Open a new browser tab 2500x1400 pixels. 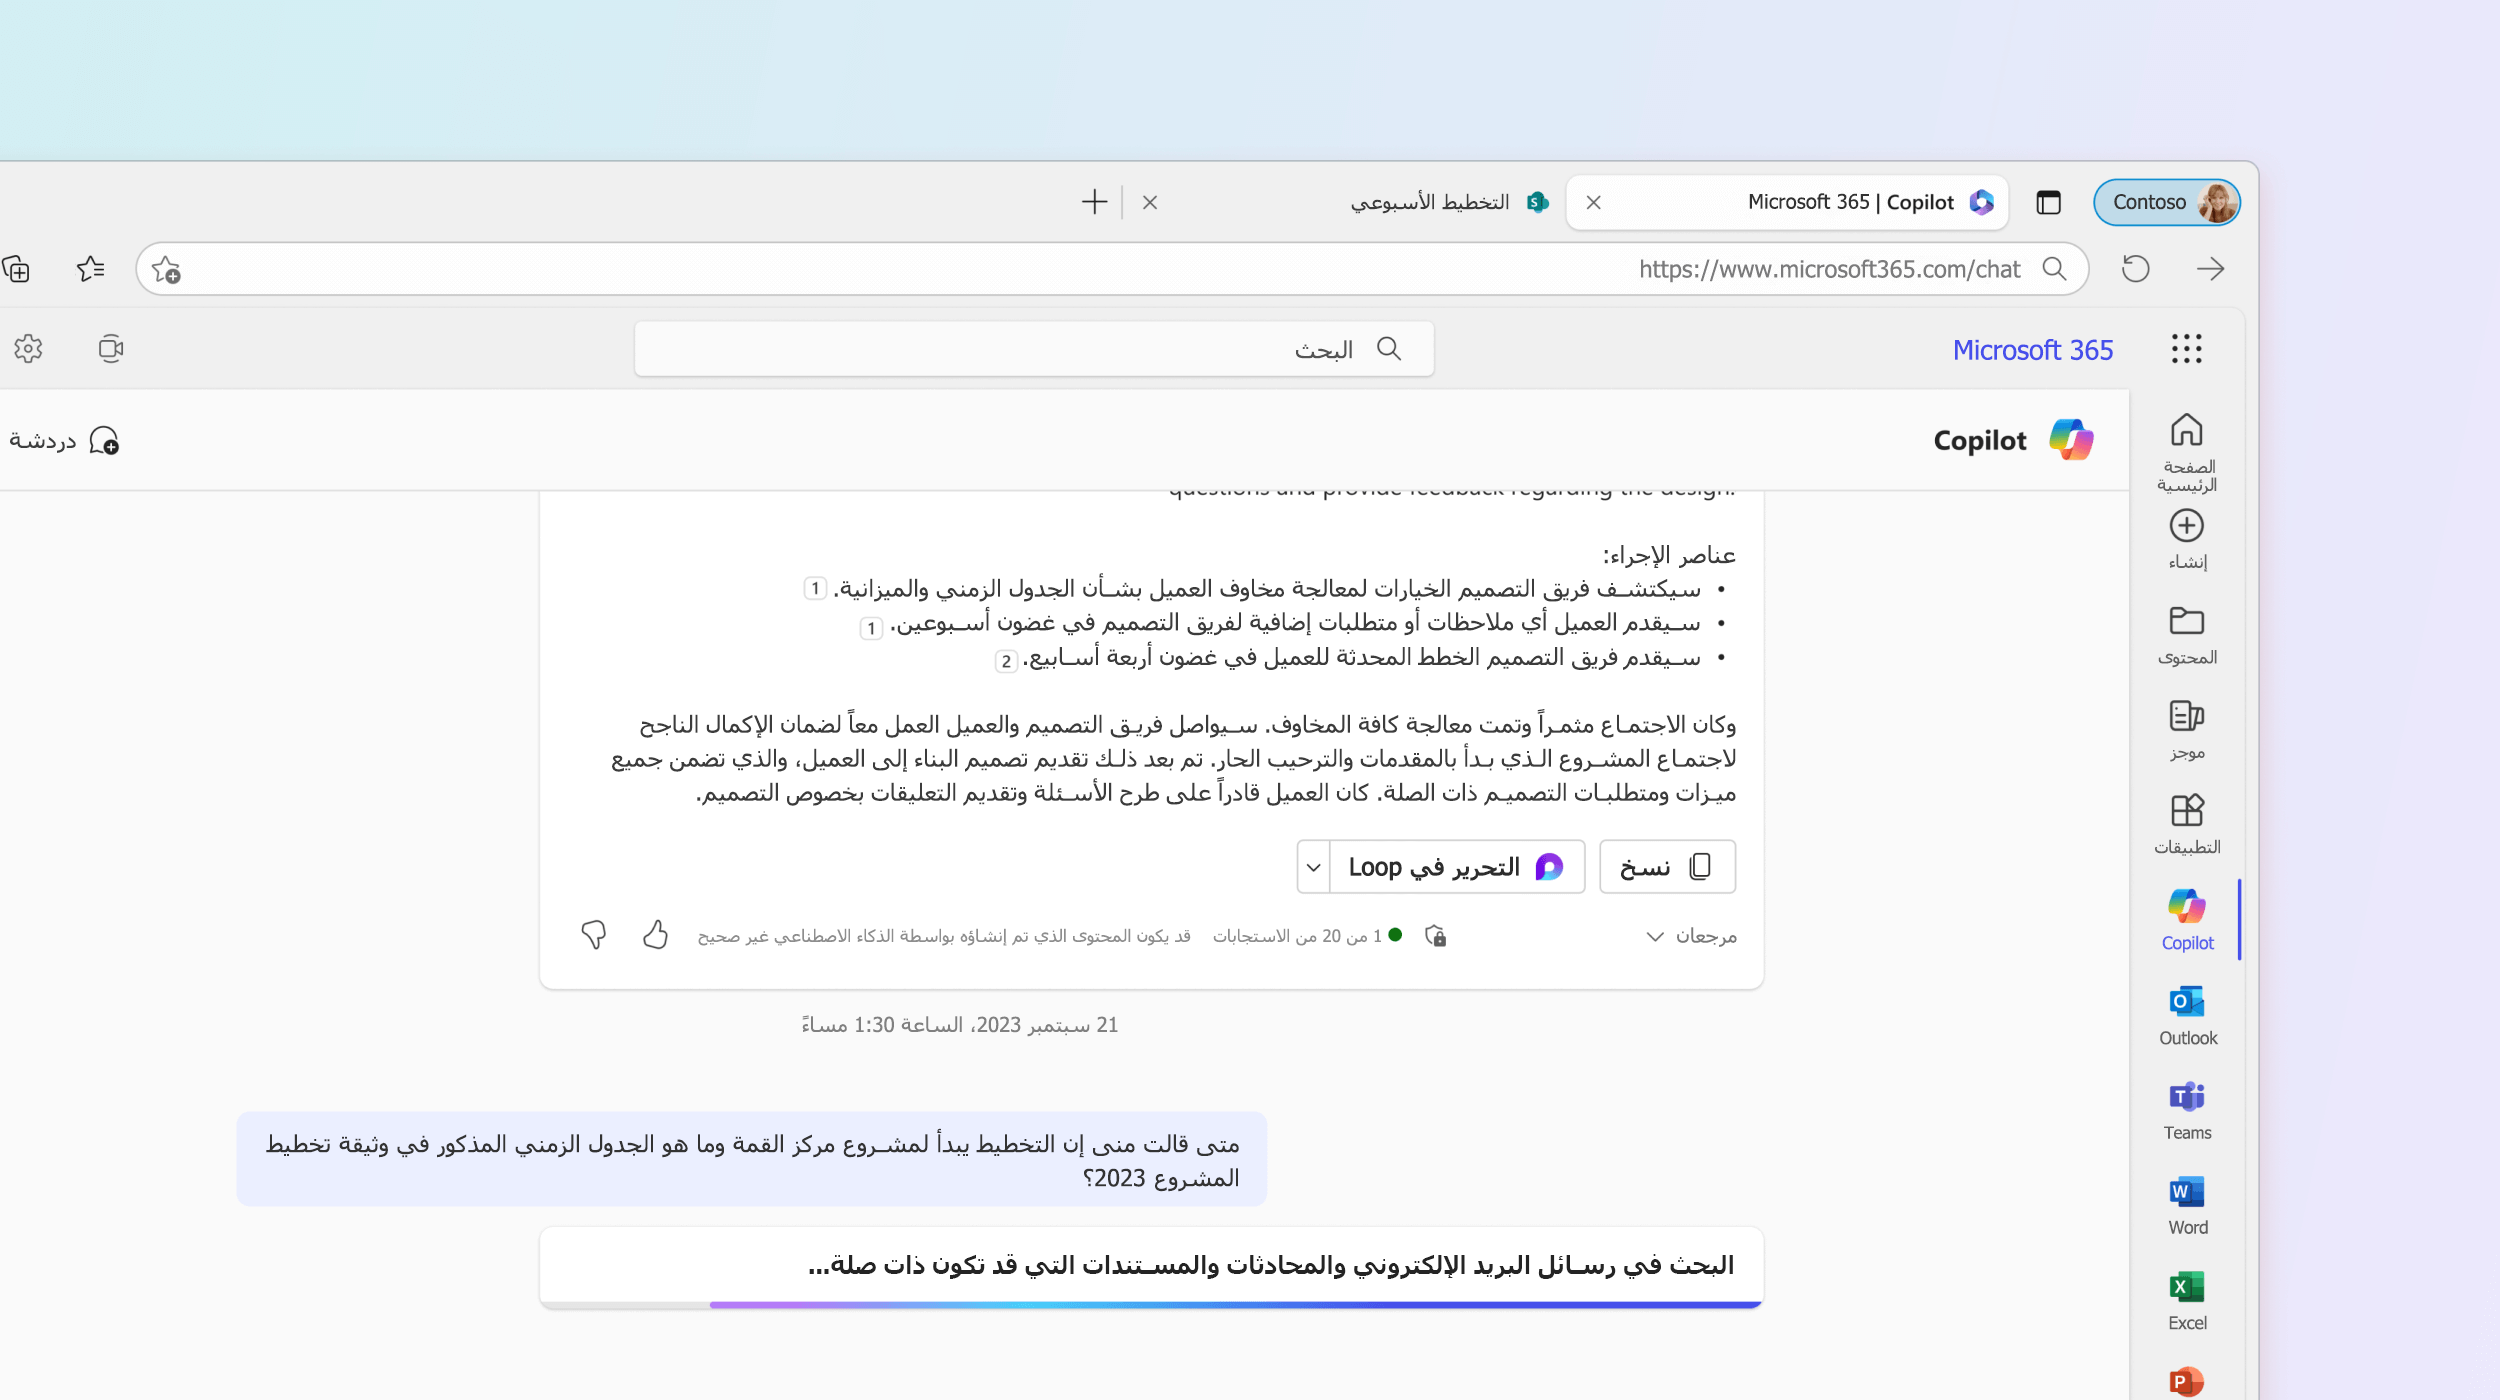coord(1095,202)
